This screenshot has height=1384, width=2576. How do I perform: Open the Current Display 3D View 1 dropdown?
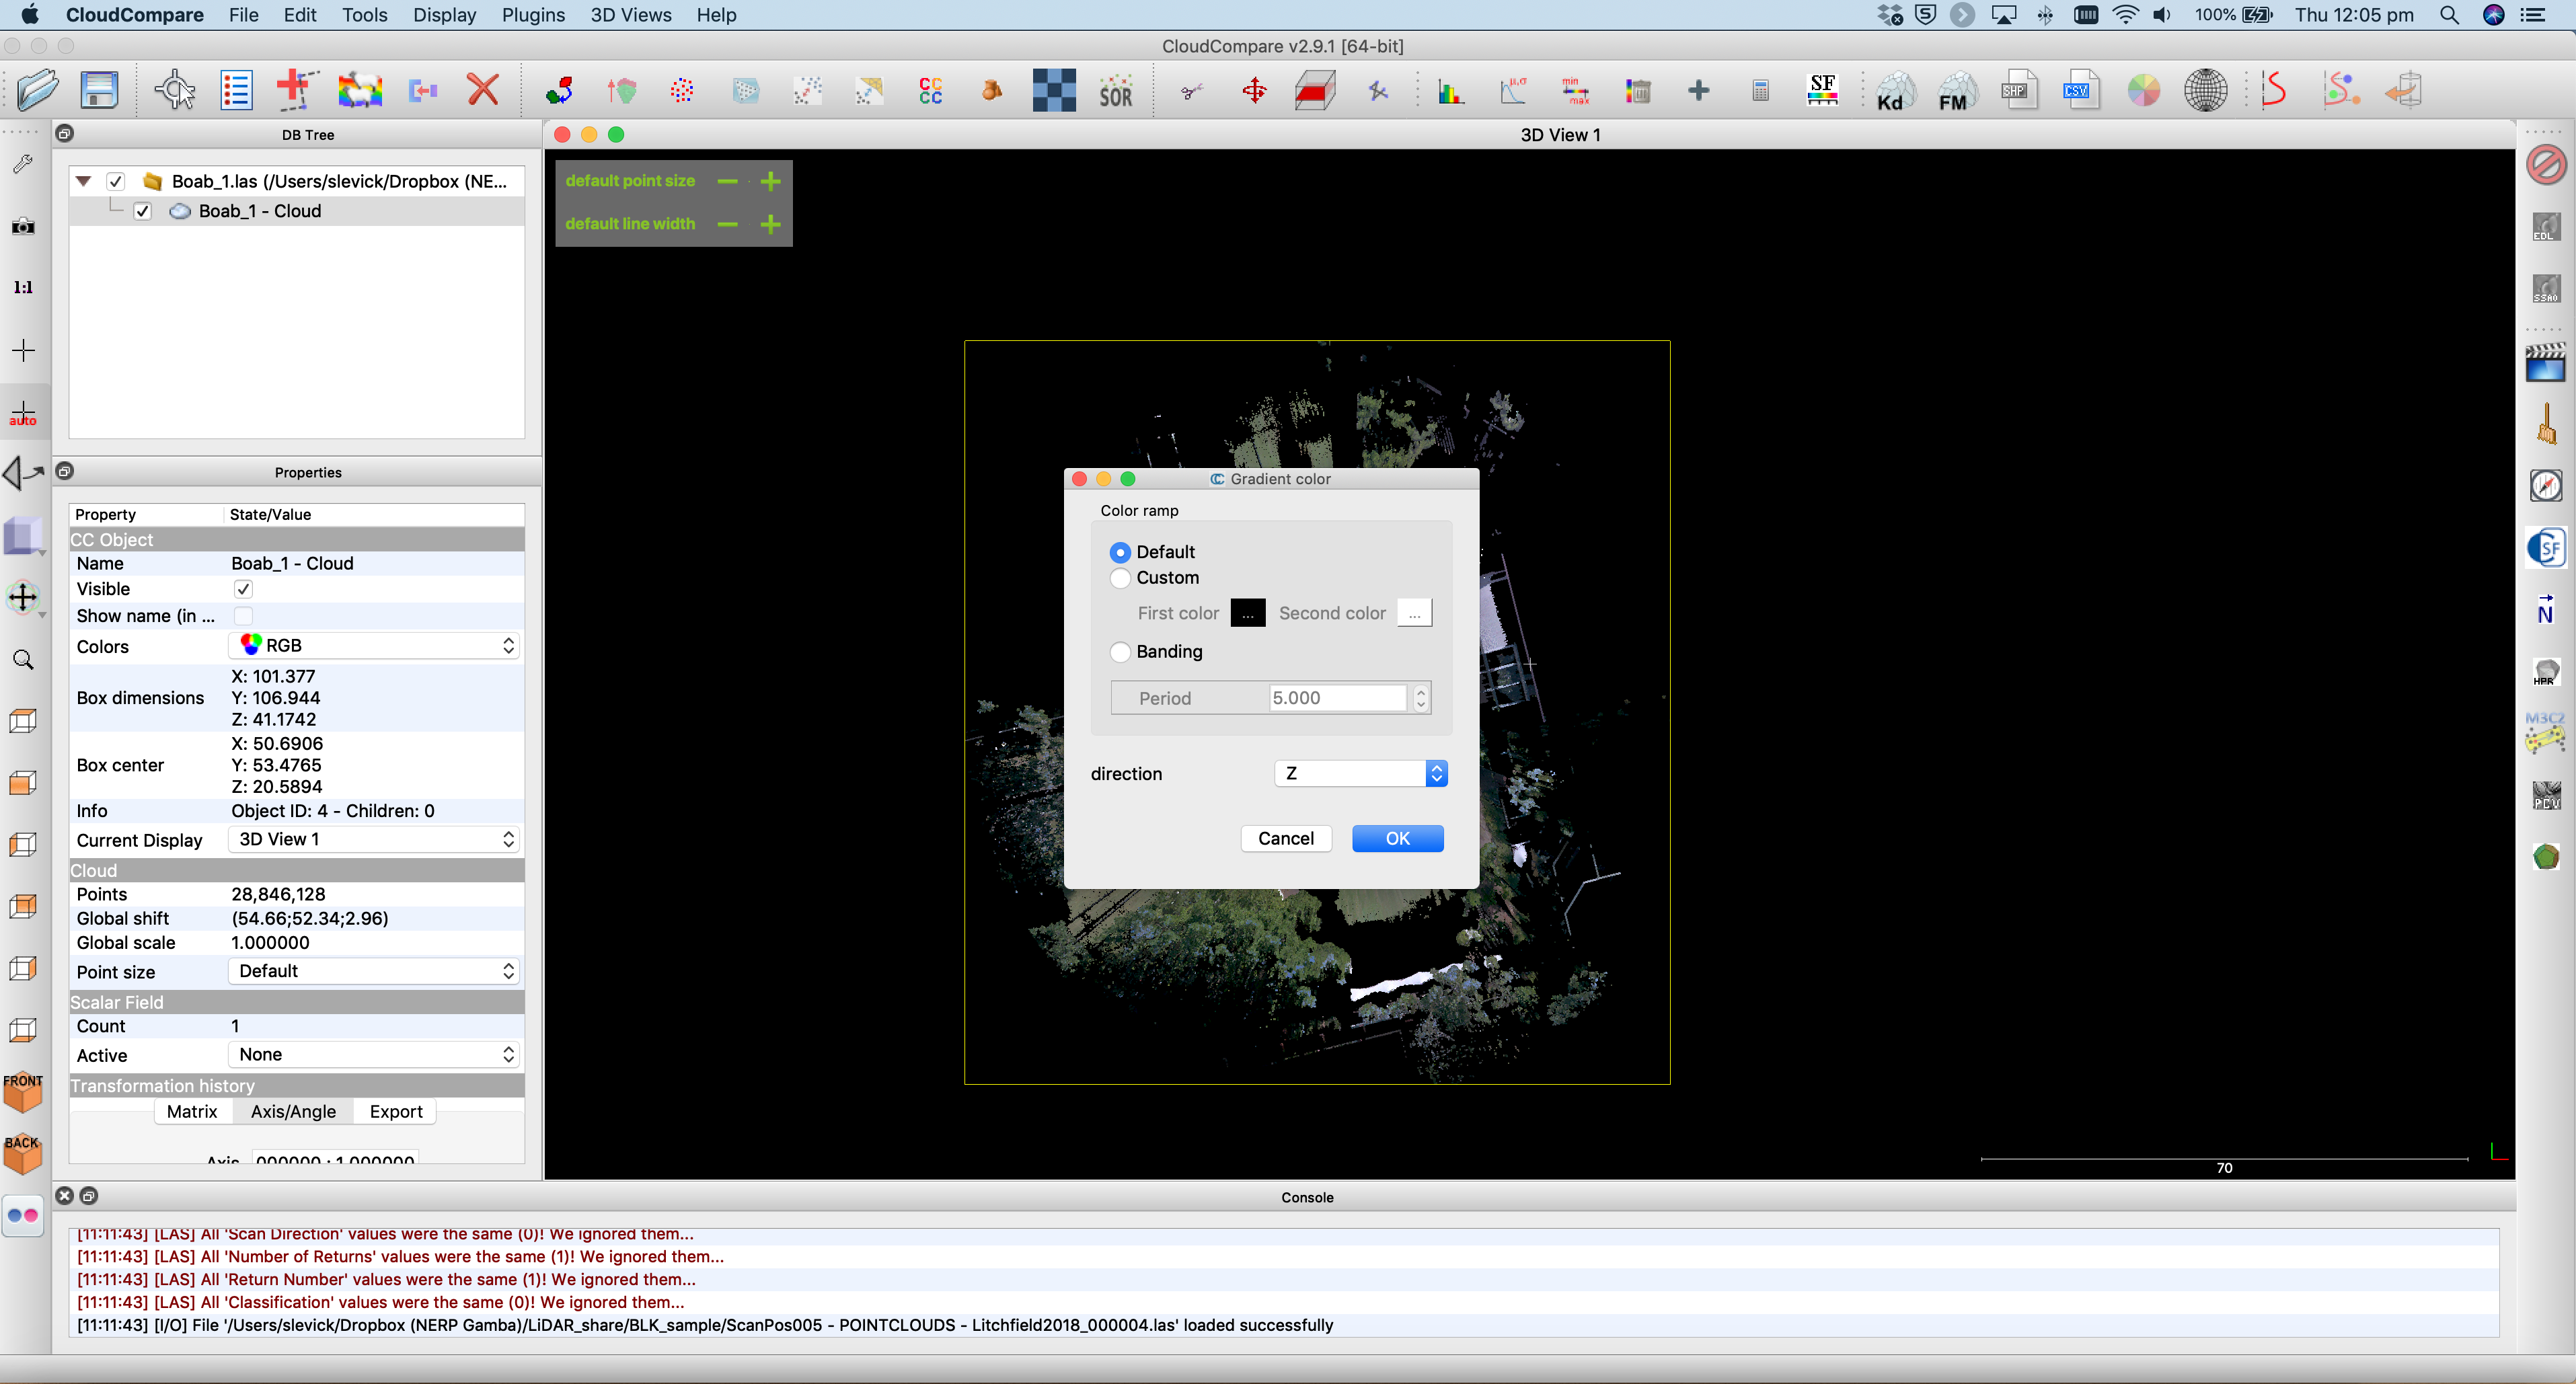pos(374,839)
